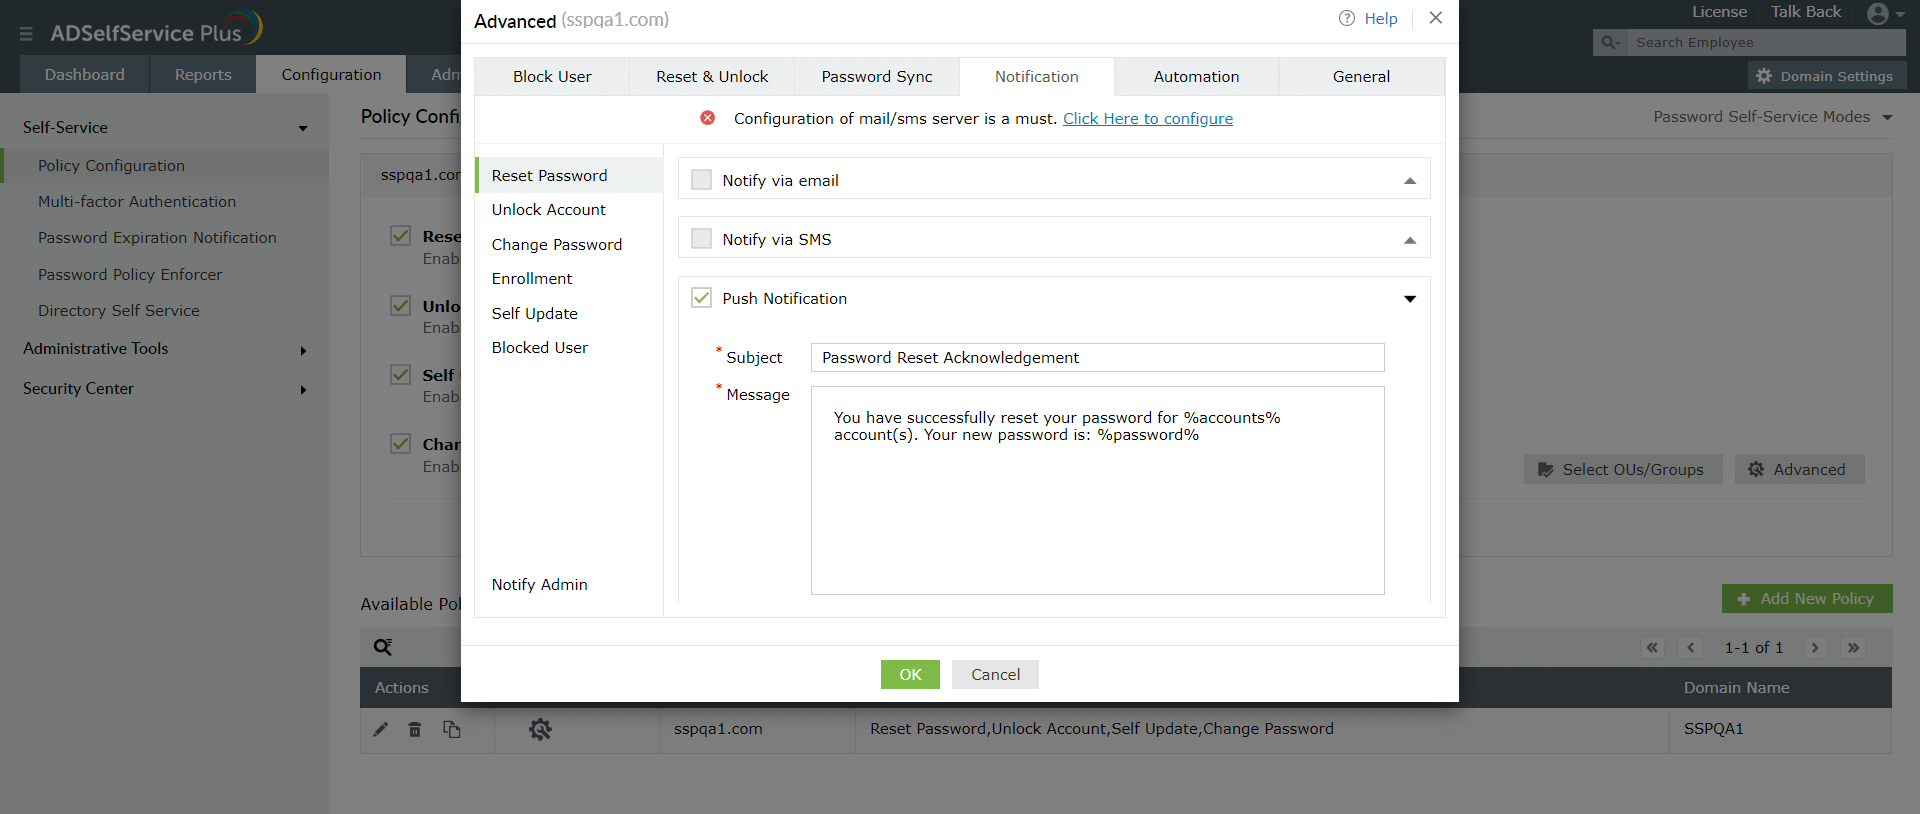The width and height of the screenshot is (1920, 814).
Task: Toggle the Change Password policy checkbox in background
Action: coord(401,444)
